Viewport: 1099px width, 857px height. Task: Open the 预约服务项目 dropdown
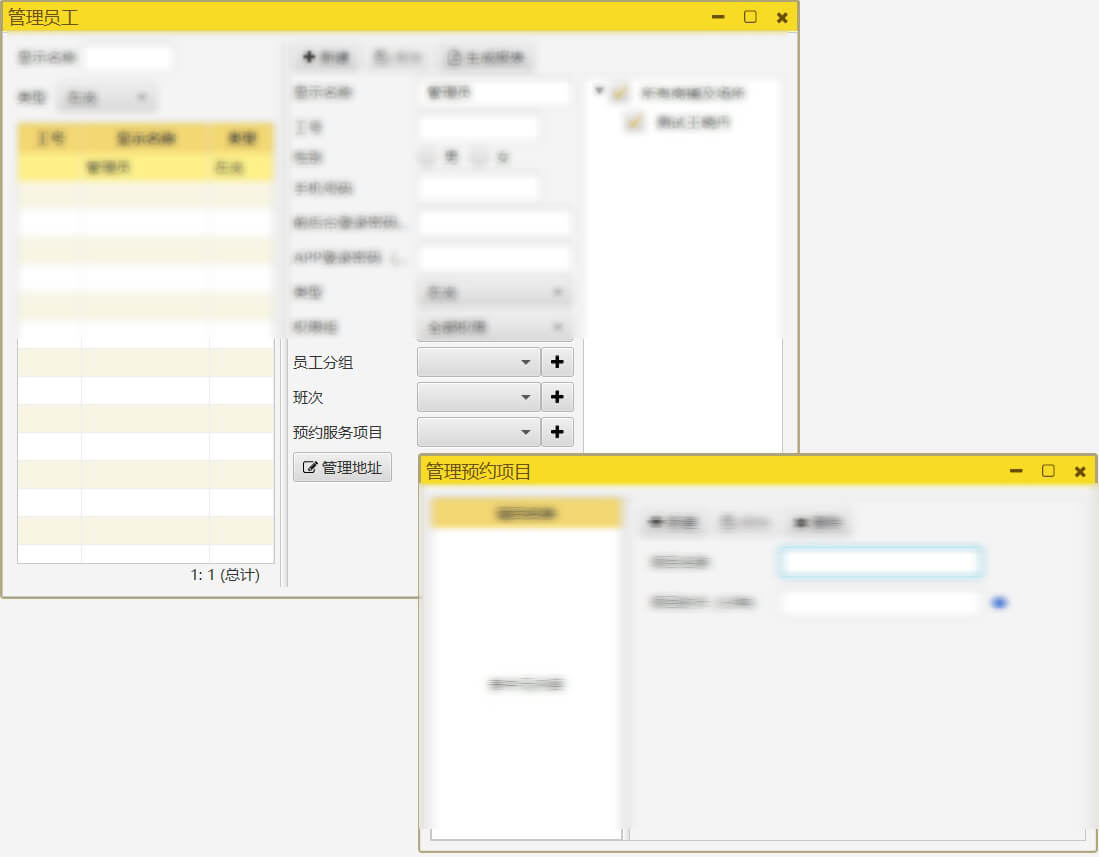(x=478, y=431)
